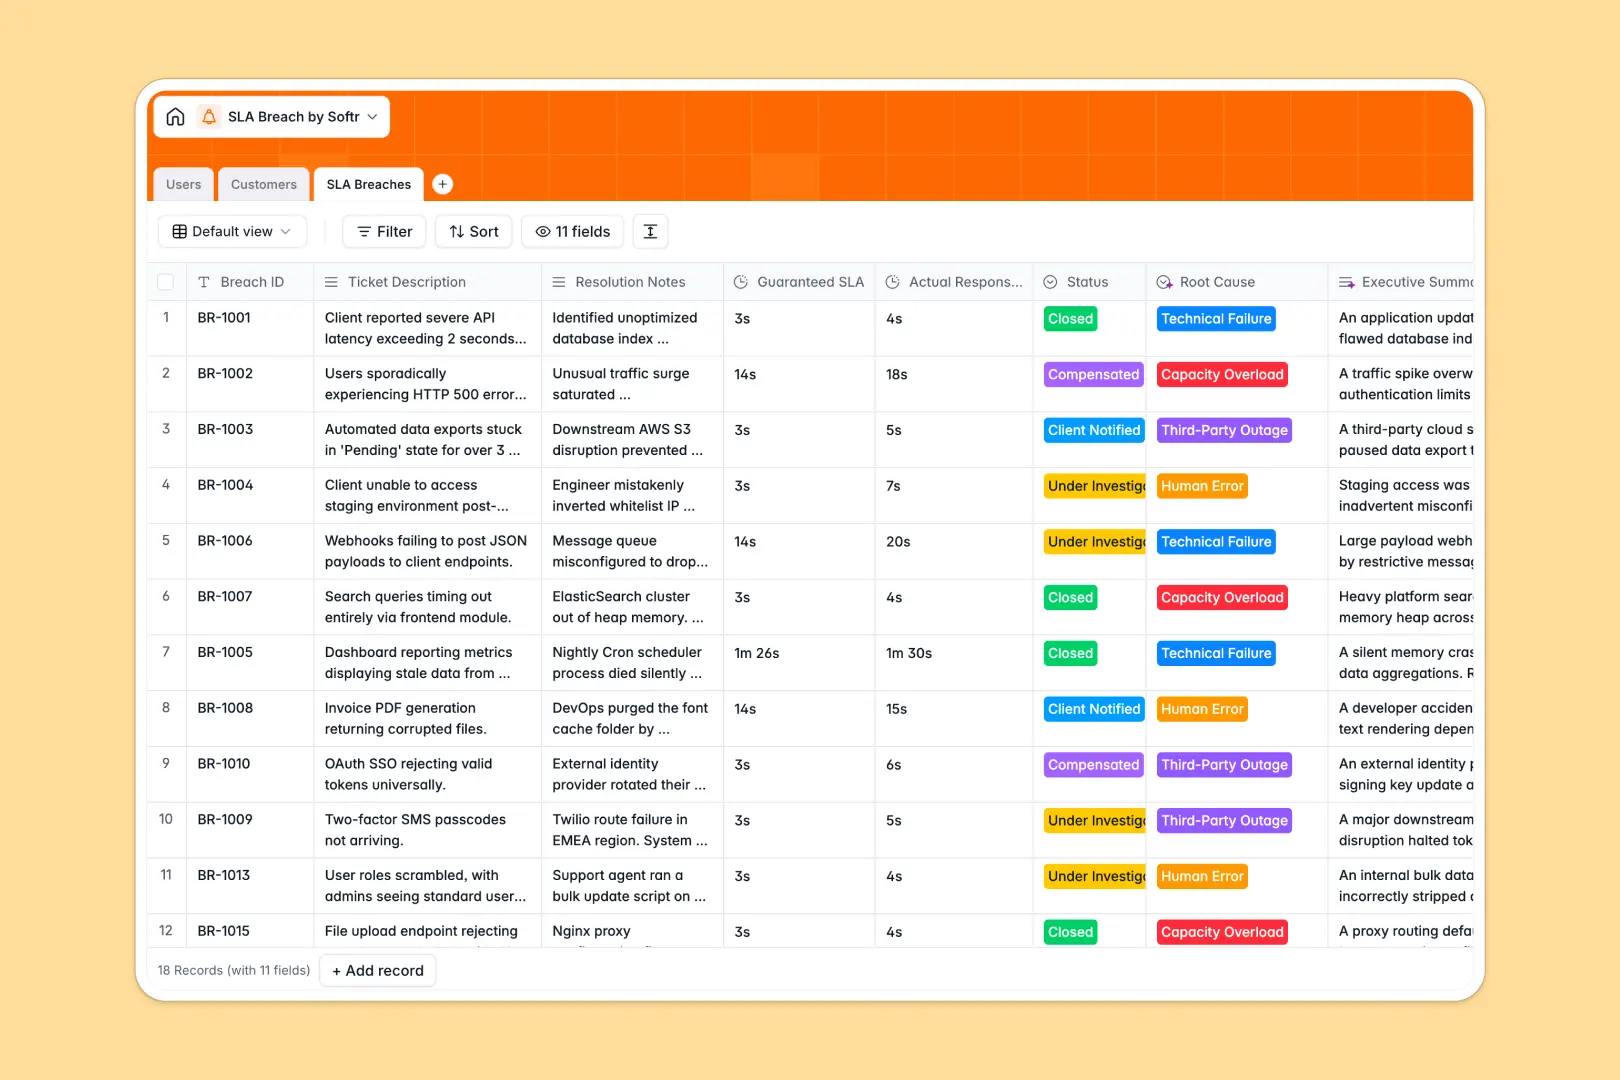Click the clock icon on Guaranteed SLA column
Viewport: 1620px width, 1080px height.
point(741,282)
